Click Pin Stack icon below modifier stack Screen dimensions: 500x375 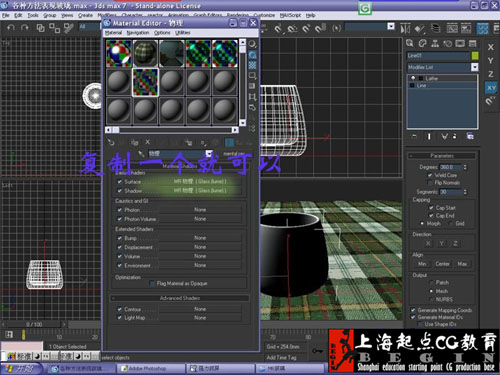[414, 136]
